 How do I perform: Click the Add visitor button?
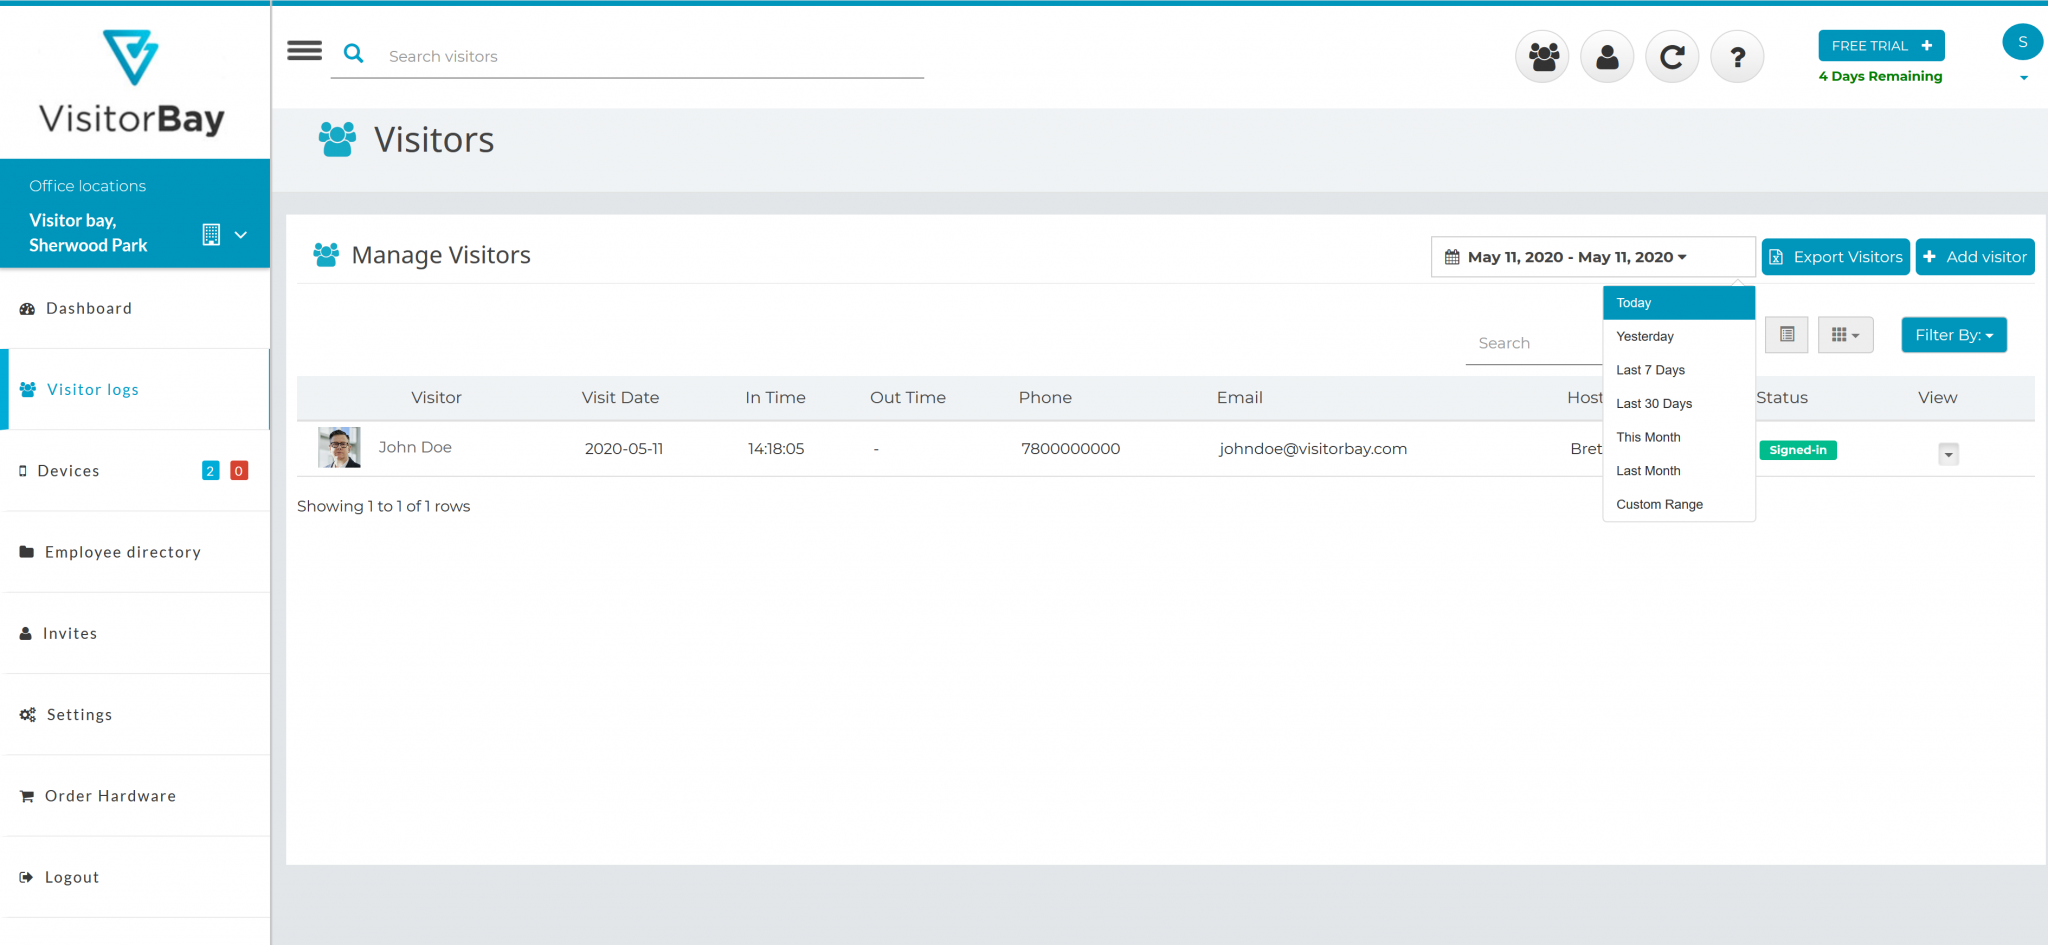click(x=1974, y=257)
